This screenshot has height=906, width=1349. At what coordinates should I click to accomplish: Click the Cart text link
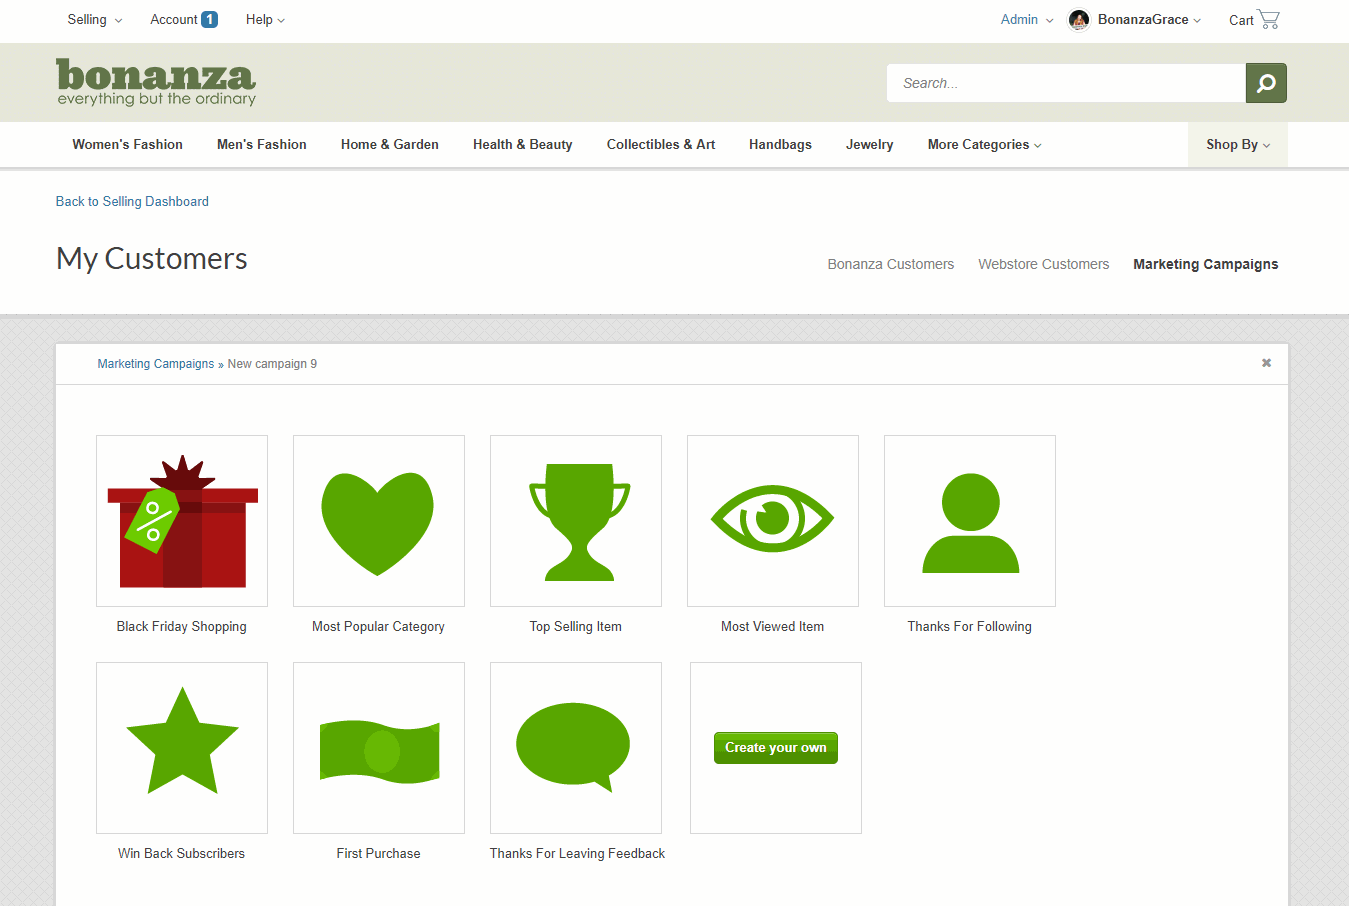point(1241,20)
